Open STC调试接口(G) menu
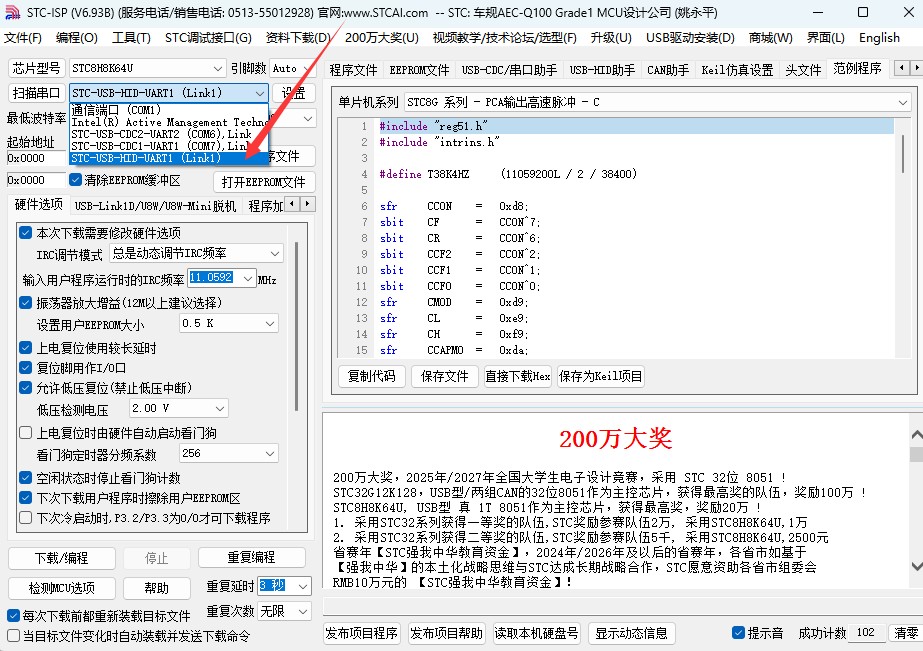The height and width of the screenshot is (651, 923). pyautogui.click(x=208, y=38)
